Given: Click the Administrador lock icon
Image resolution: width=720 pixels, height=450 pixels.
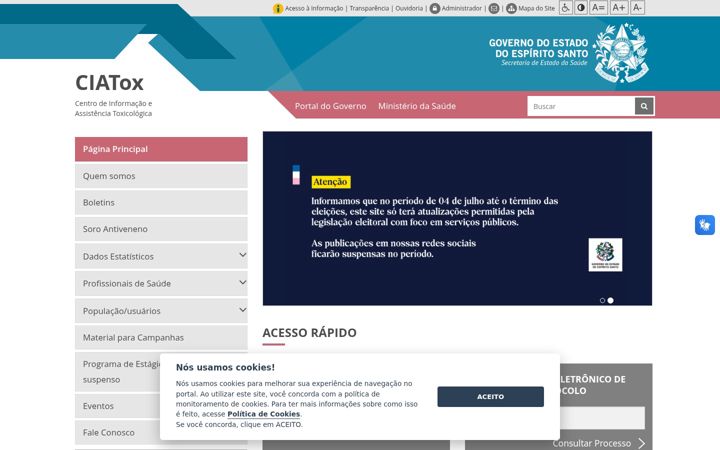Looking at the screenshot, I should pyautogui.click(x=435, y=8).
